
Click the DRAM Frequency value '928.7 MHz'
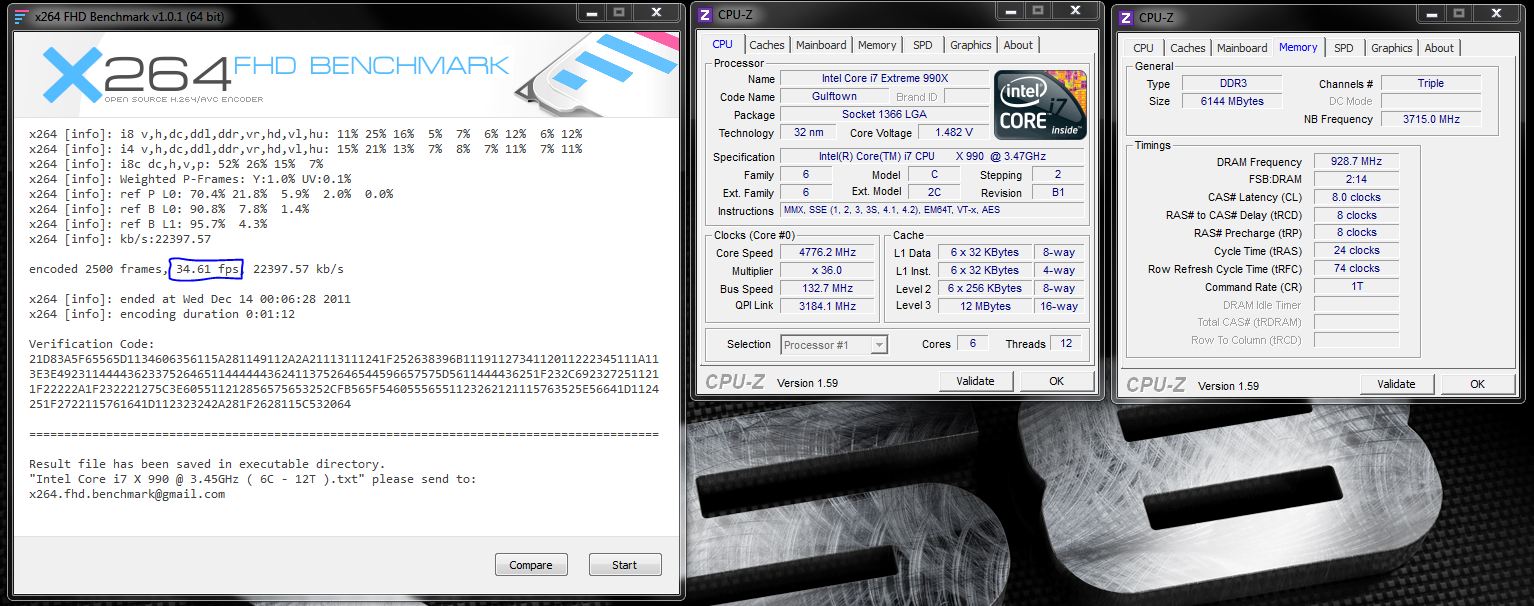pyautogui.click(x=1355, y=162)
